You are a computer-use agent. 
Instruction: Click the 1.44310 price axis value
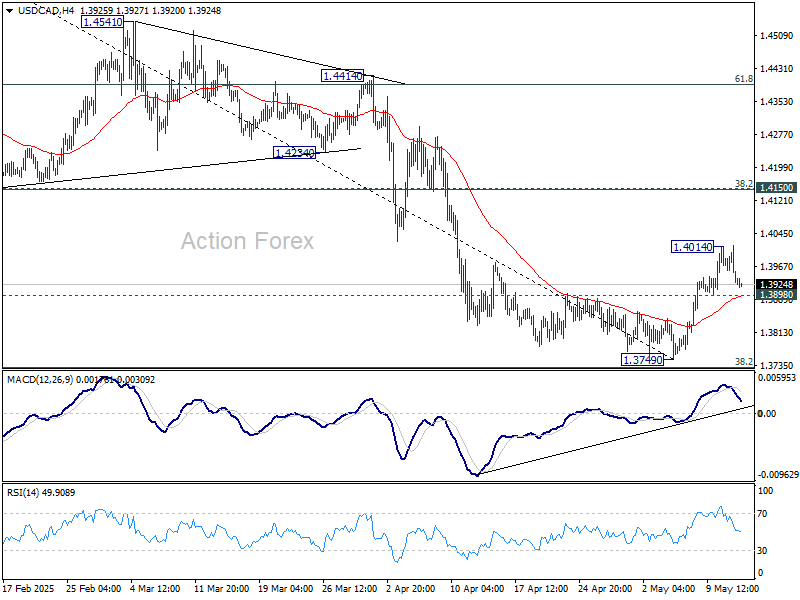tap(777, 69)
